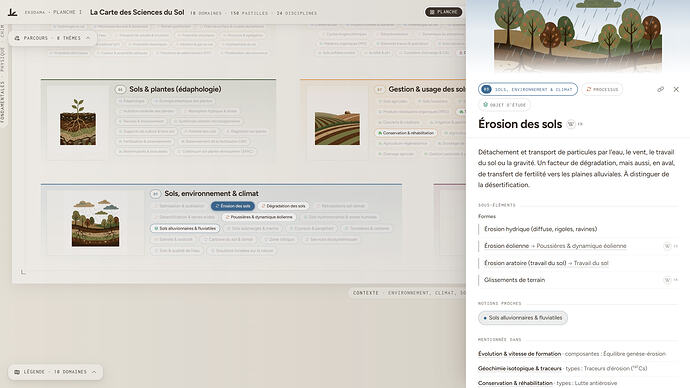Screen dimensions: 690x388
Task: Click the Sols & plantes plant illustration
Action: pyautogui.click(x=78, y=122)
